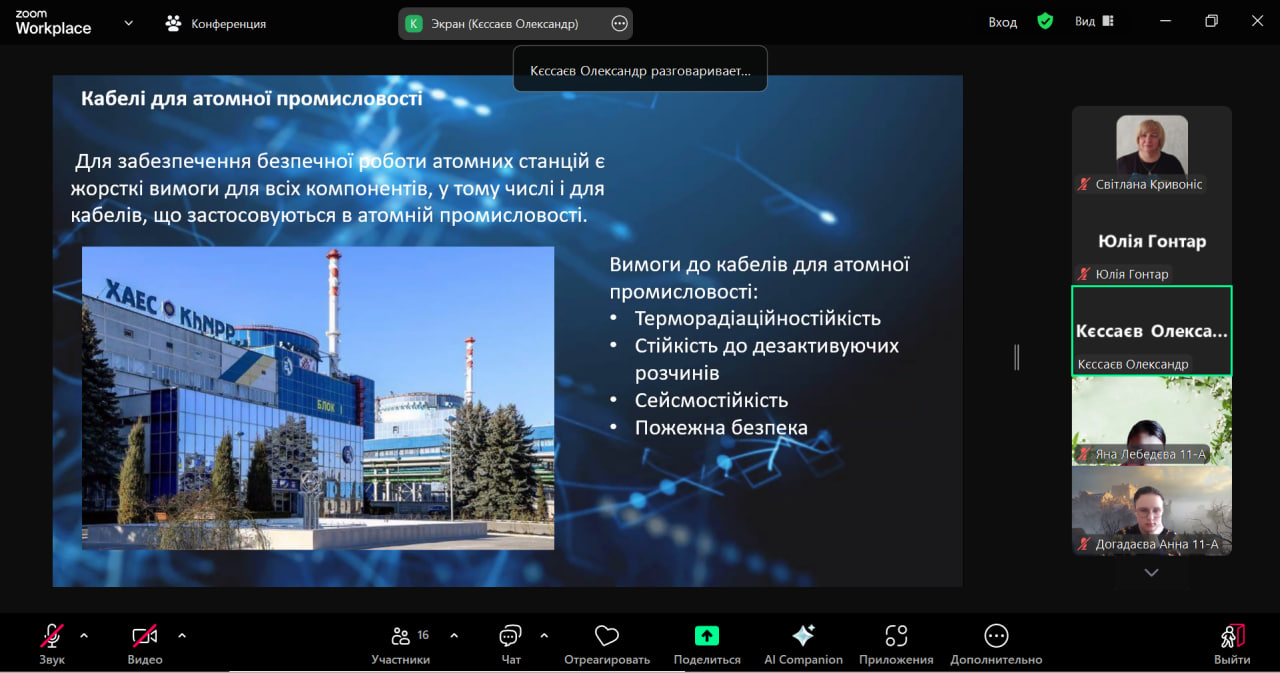
Task: Open screen share options three-dot button
Action: 619,23
